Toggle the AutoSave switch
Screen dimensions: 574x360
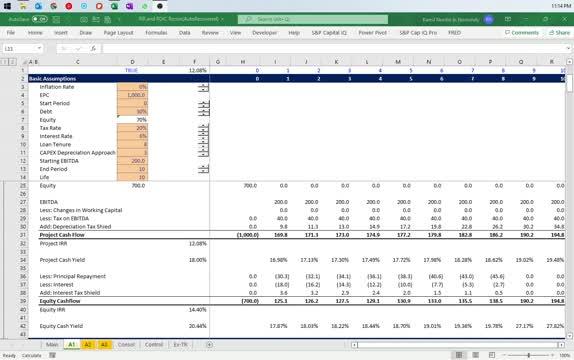[40, 19]
